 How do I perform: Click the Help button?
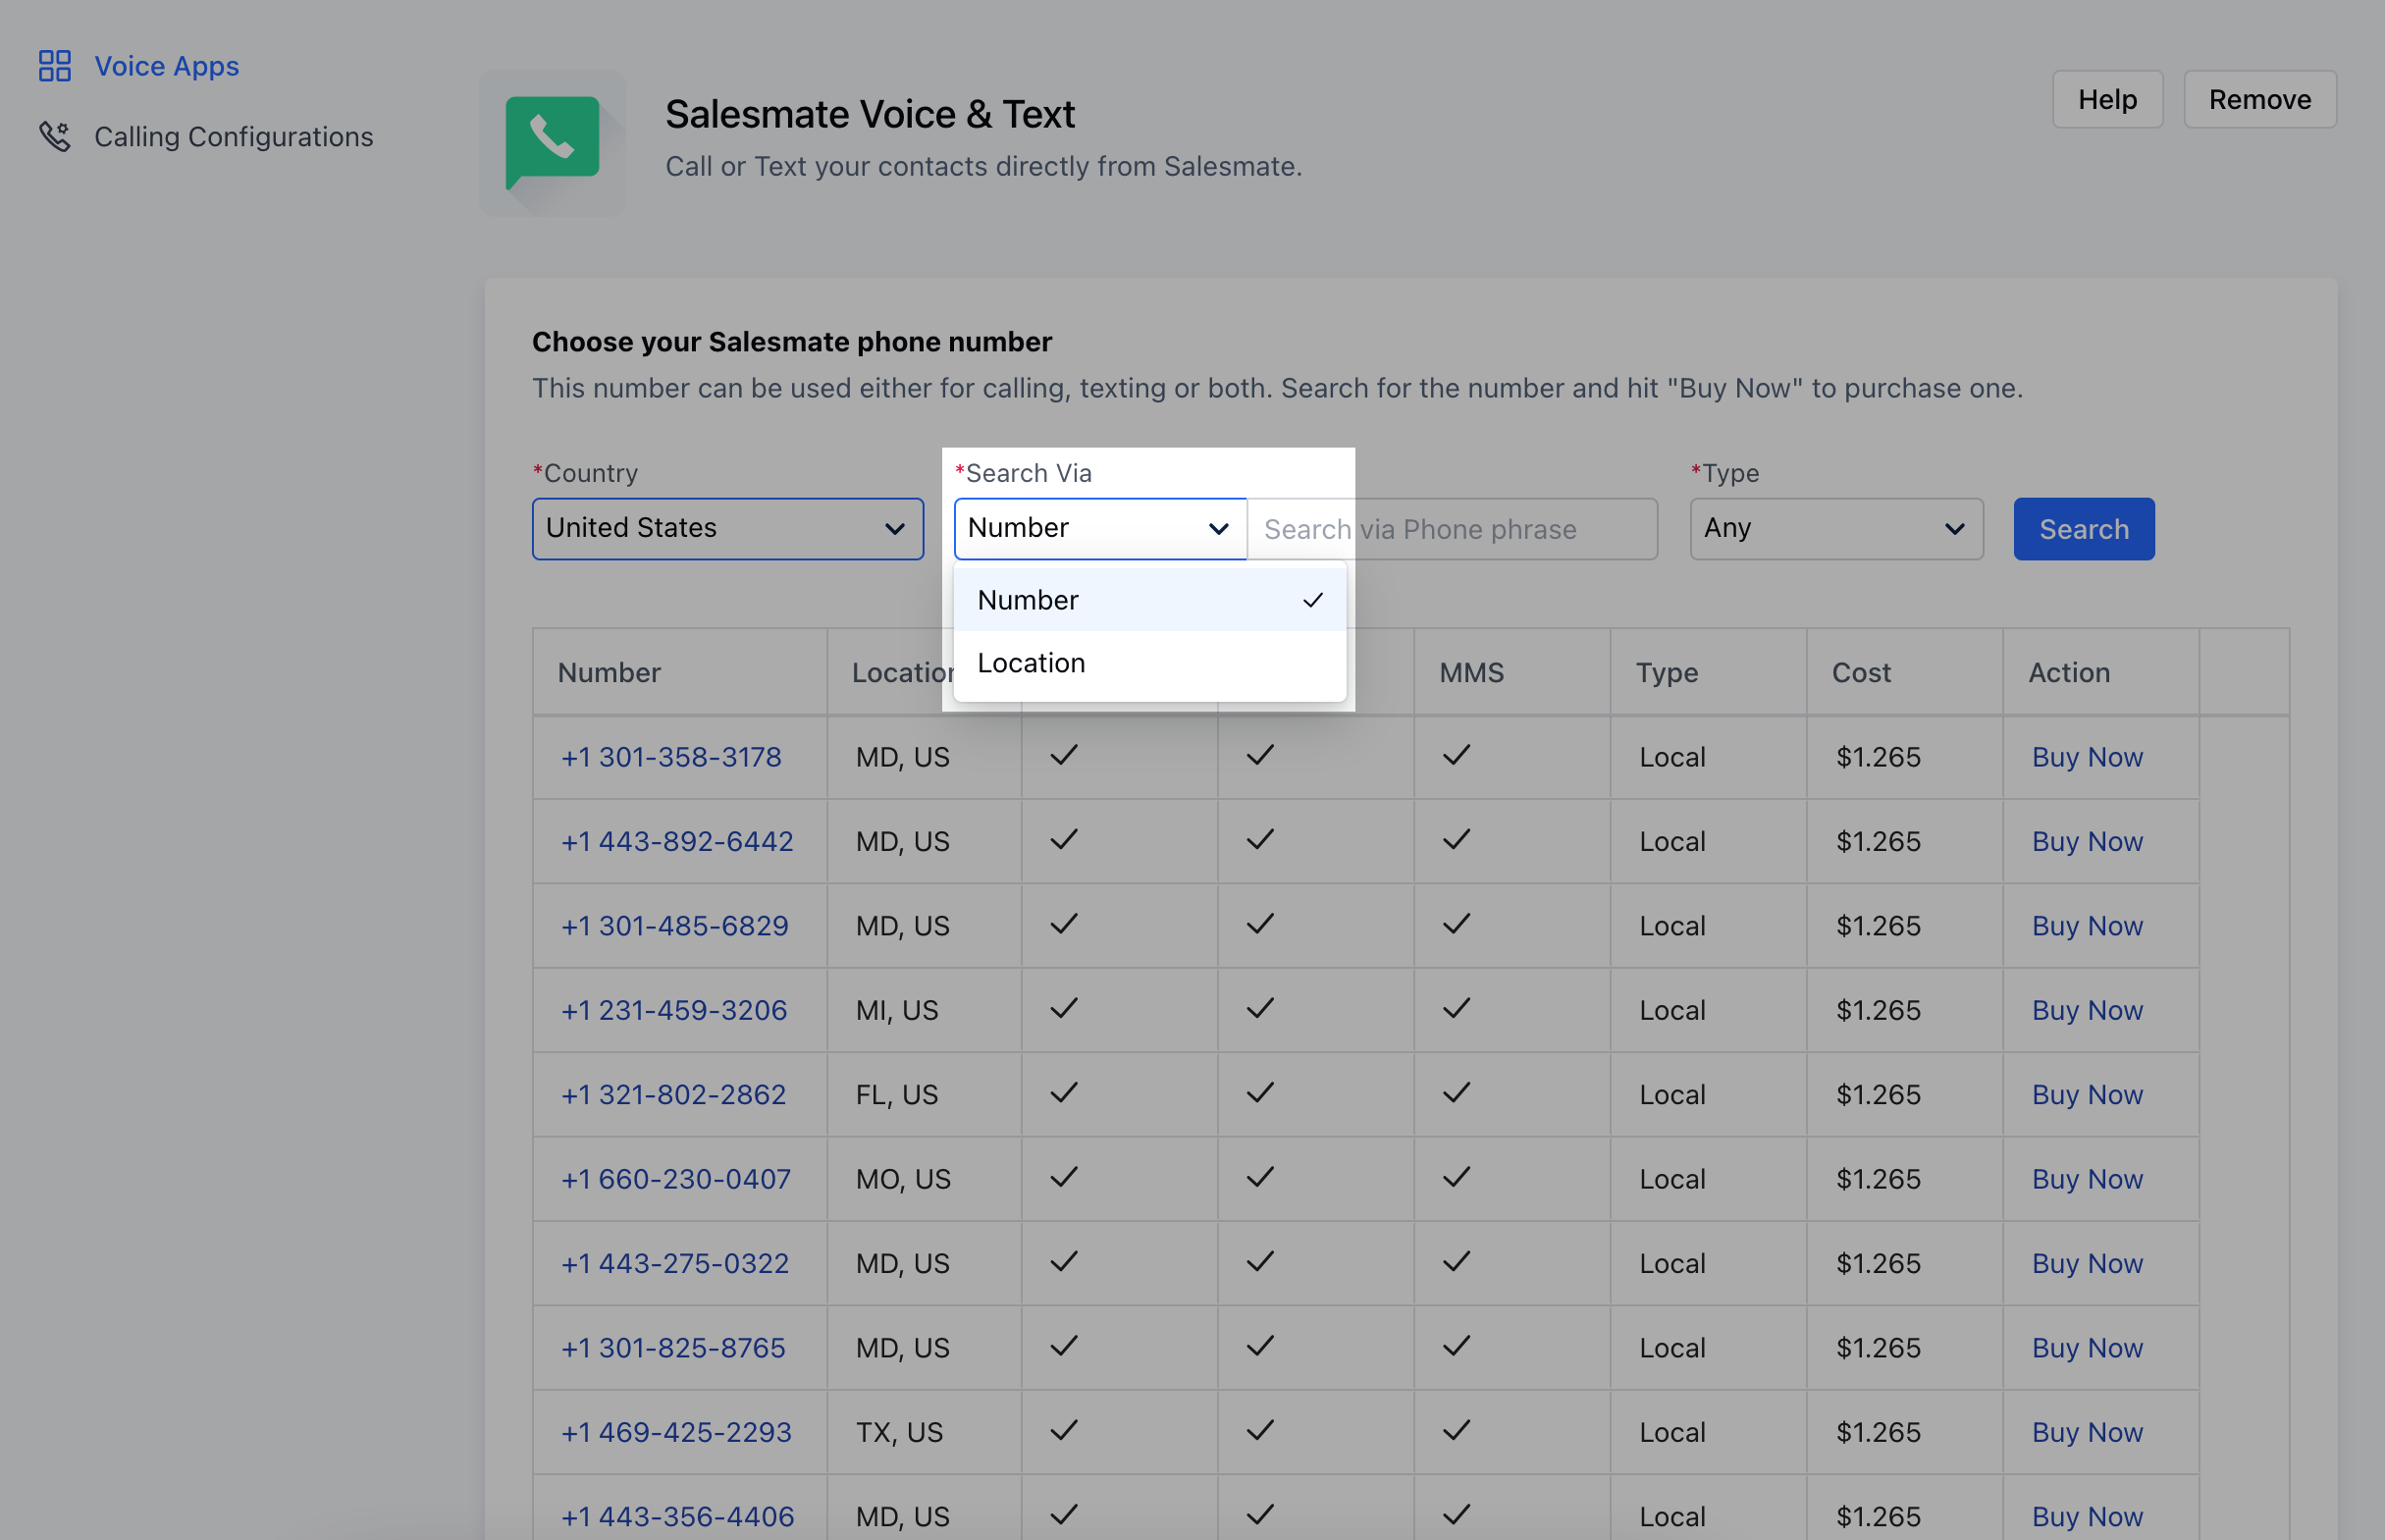2106,99
